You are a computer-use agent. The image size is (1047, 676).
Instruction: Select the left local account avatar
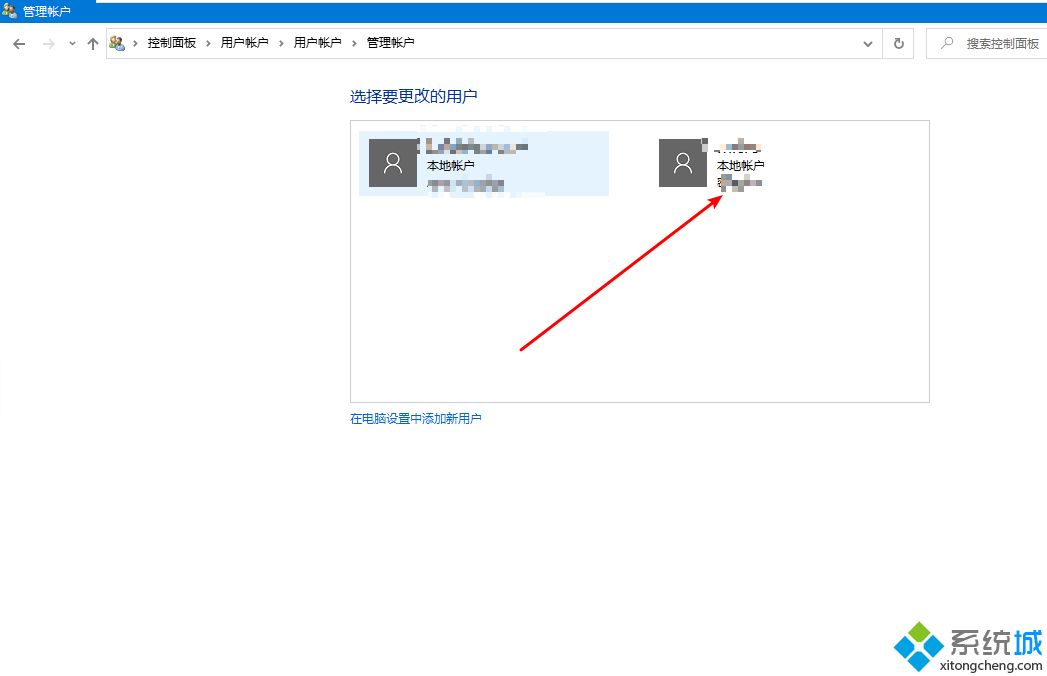click(393, 163)
